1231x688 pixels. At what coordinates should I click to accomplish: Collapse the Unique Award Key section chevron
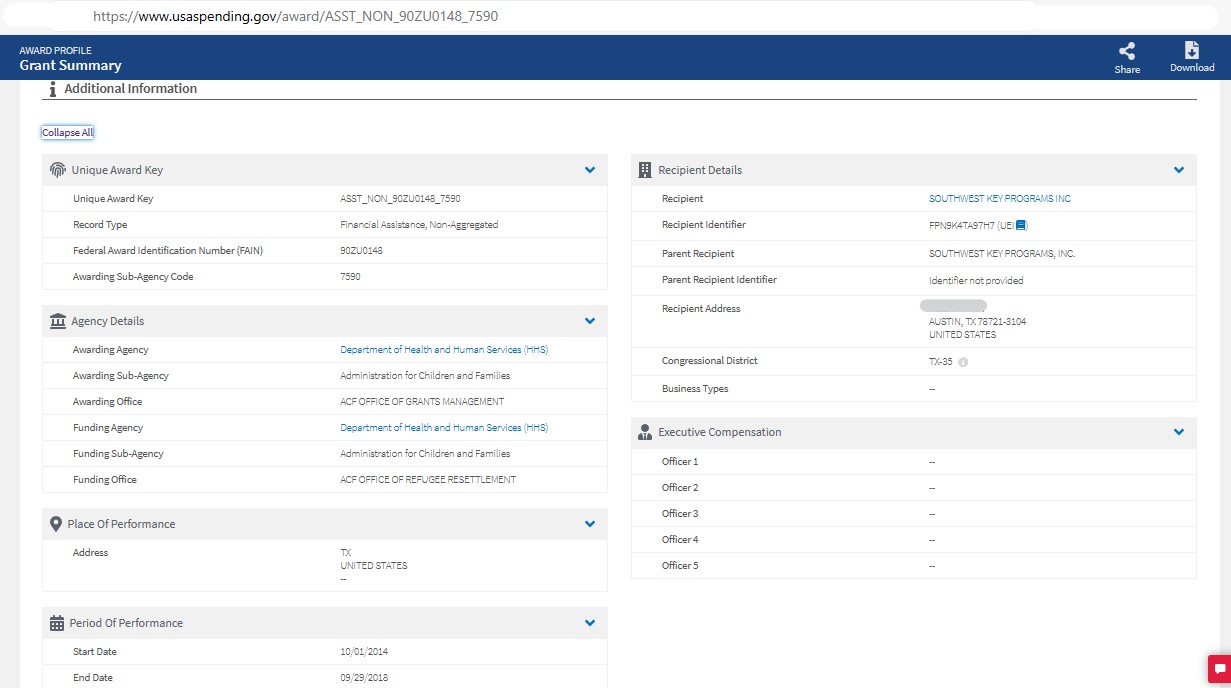click(x=590, y=170)
